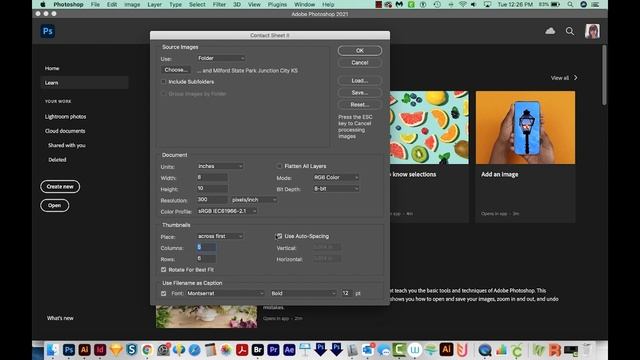Image resolution: width=640 pixels, height=360 pixels.
Task: Open the Mode dropdown showing RGB Color
Action: pos(336,178)
